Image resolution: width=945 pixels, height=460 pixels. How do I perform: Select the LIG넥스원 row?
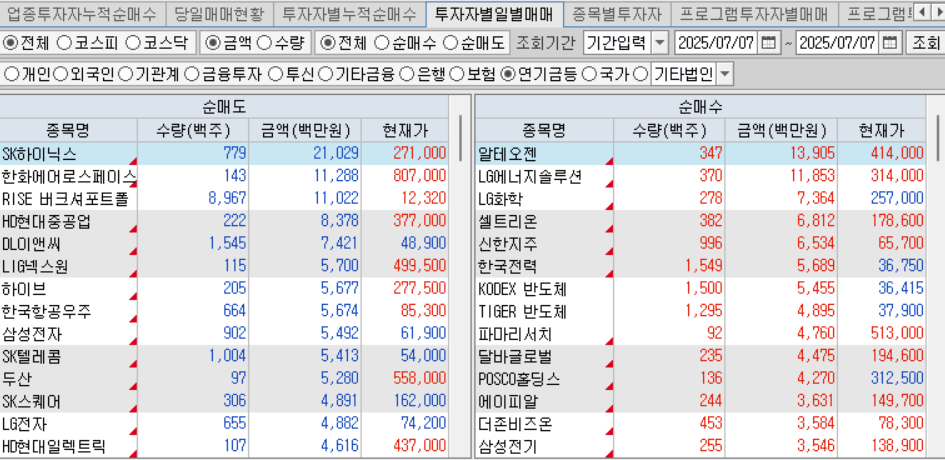point(224,266)
